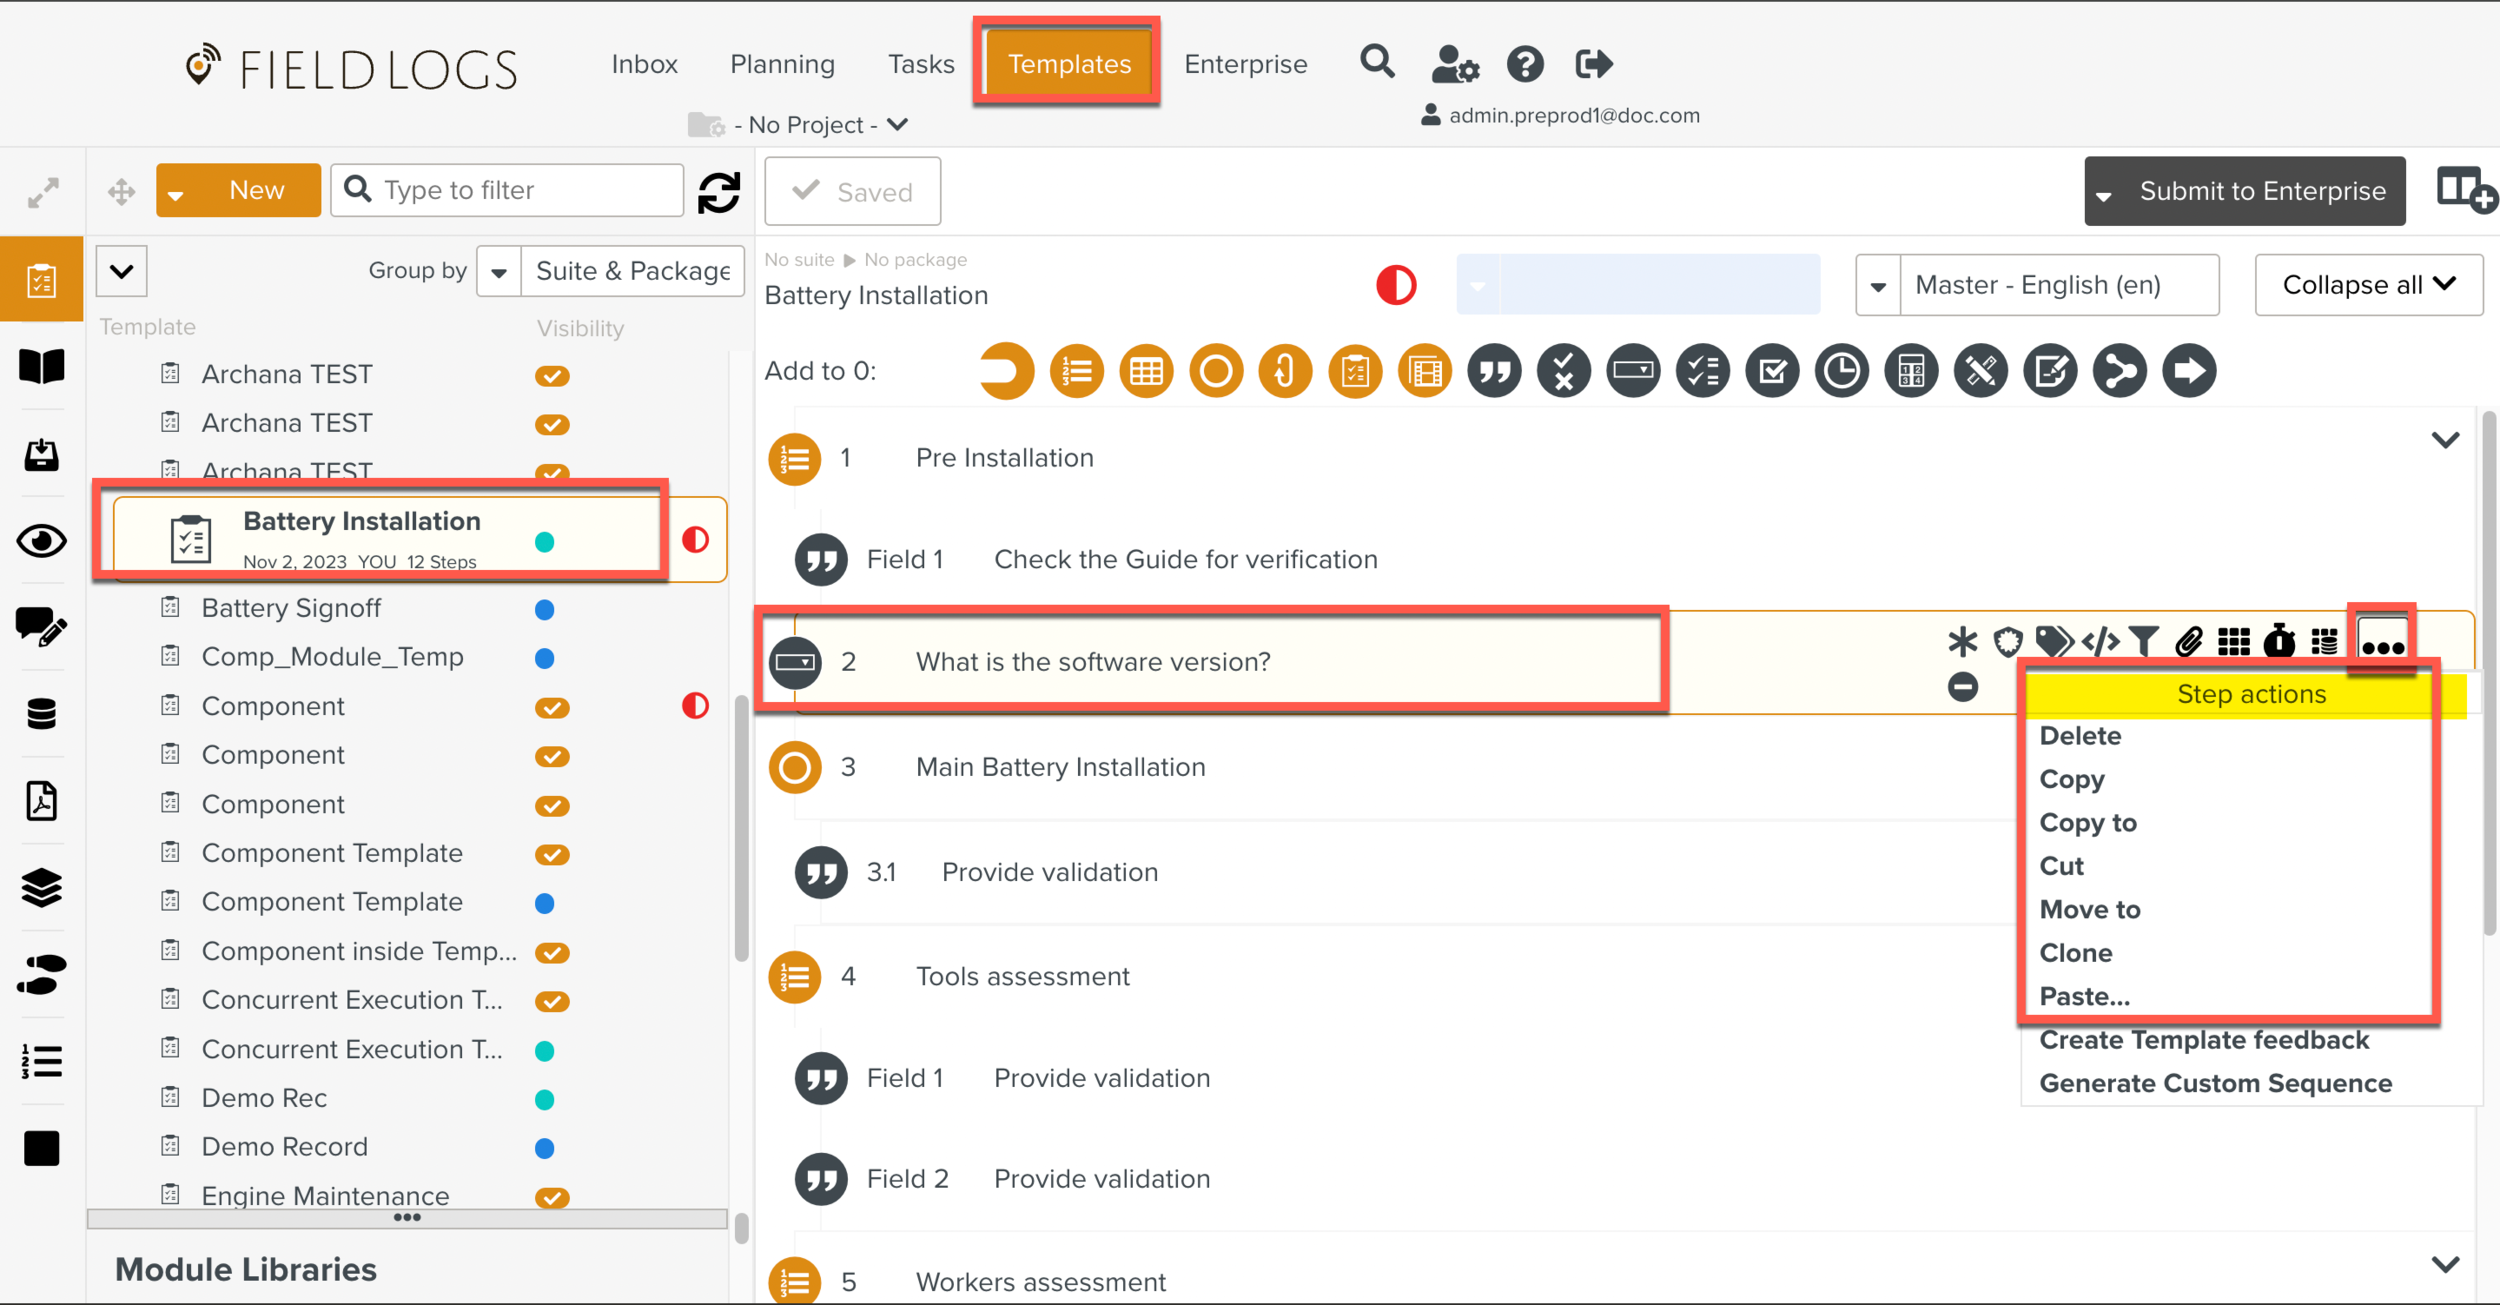Select Move to in step actions
The height and width of the screenshot is (1305, 2500).
pyautogui.click(x=2090, y=910)
